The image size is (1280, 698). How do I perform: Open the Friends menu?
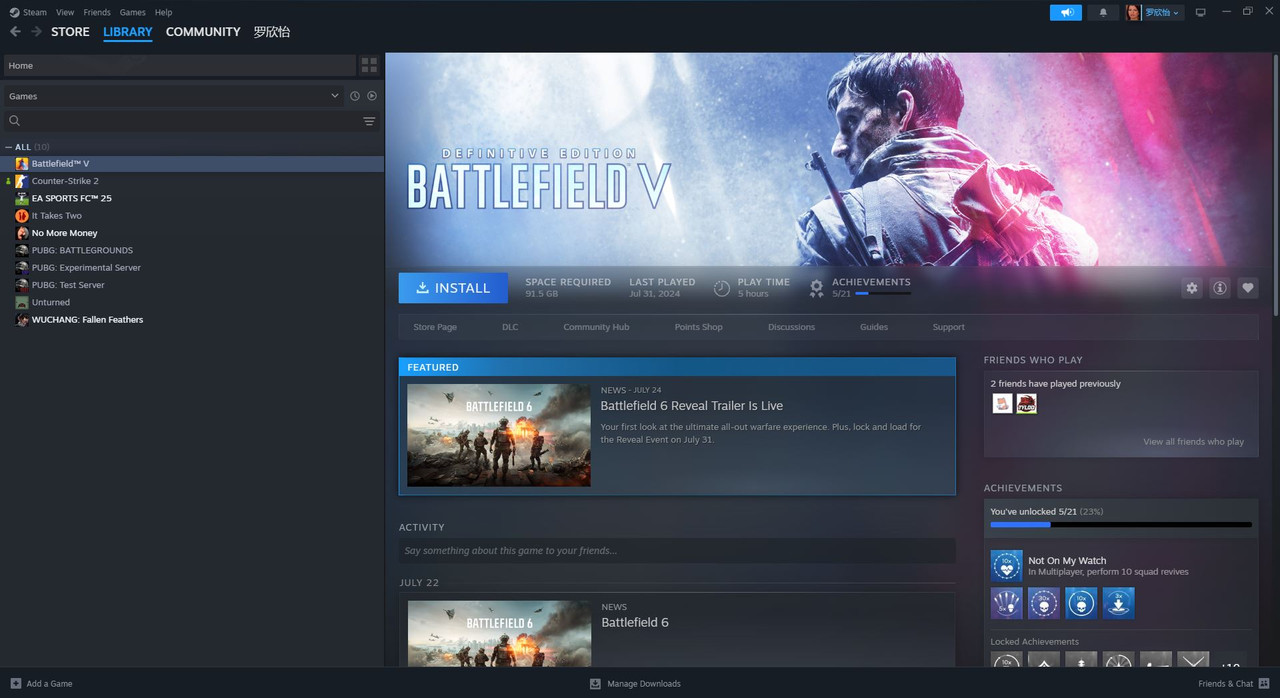[x=97, y=12]
